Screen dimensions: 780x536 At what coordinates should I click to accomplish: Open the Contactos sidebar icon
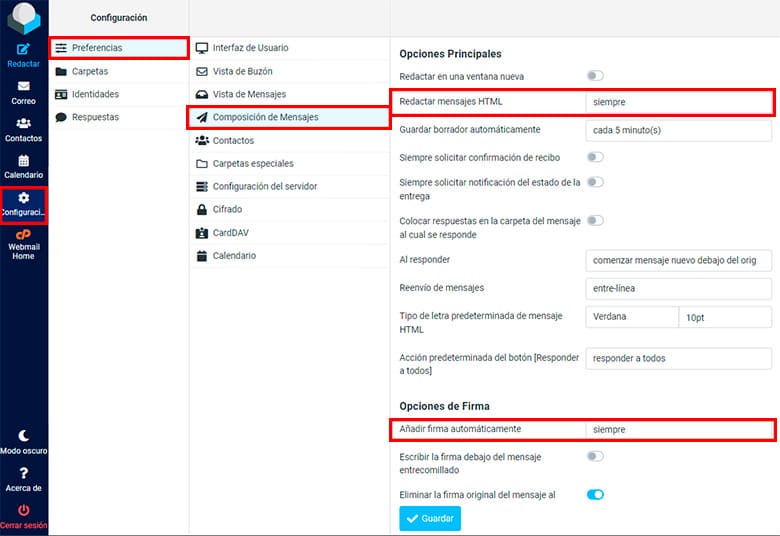24,124
